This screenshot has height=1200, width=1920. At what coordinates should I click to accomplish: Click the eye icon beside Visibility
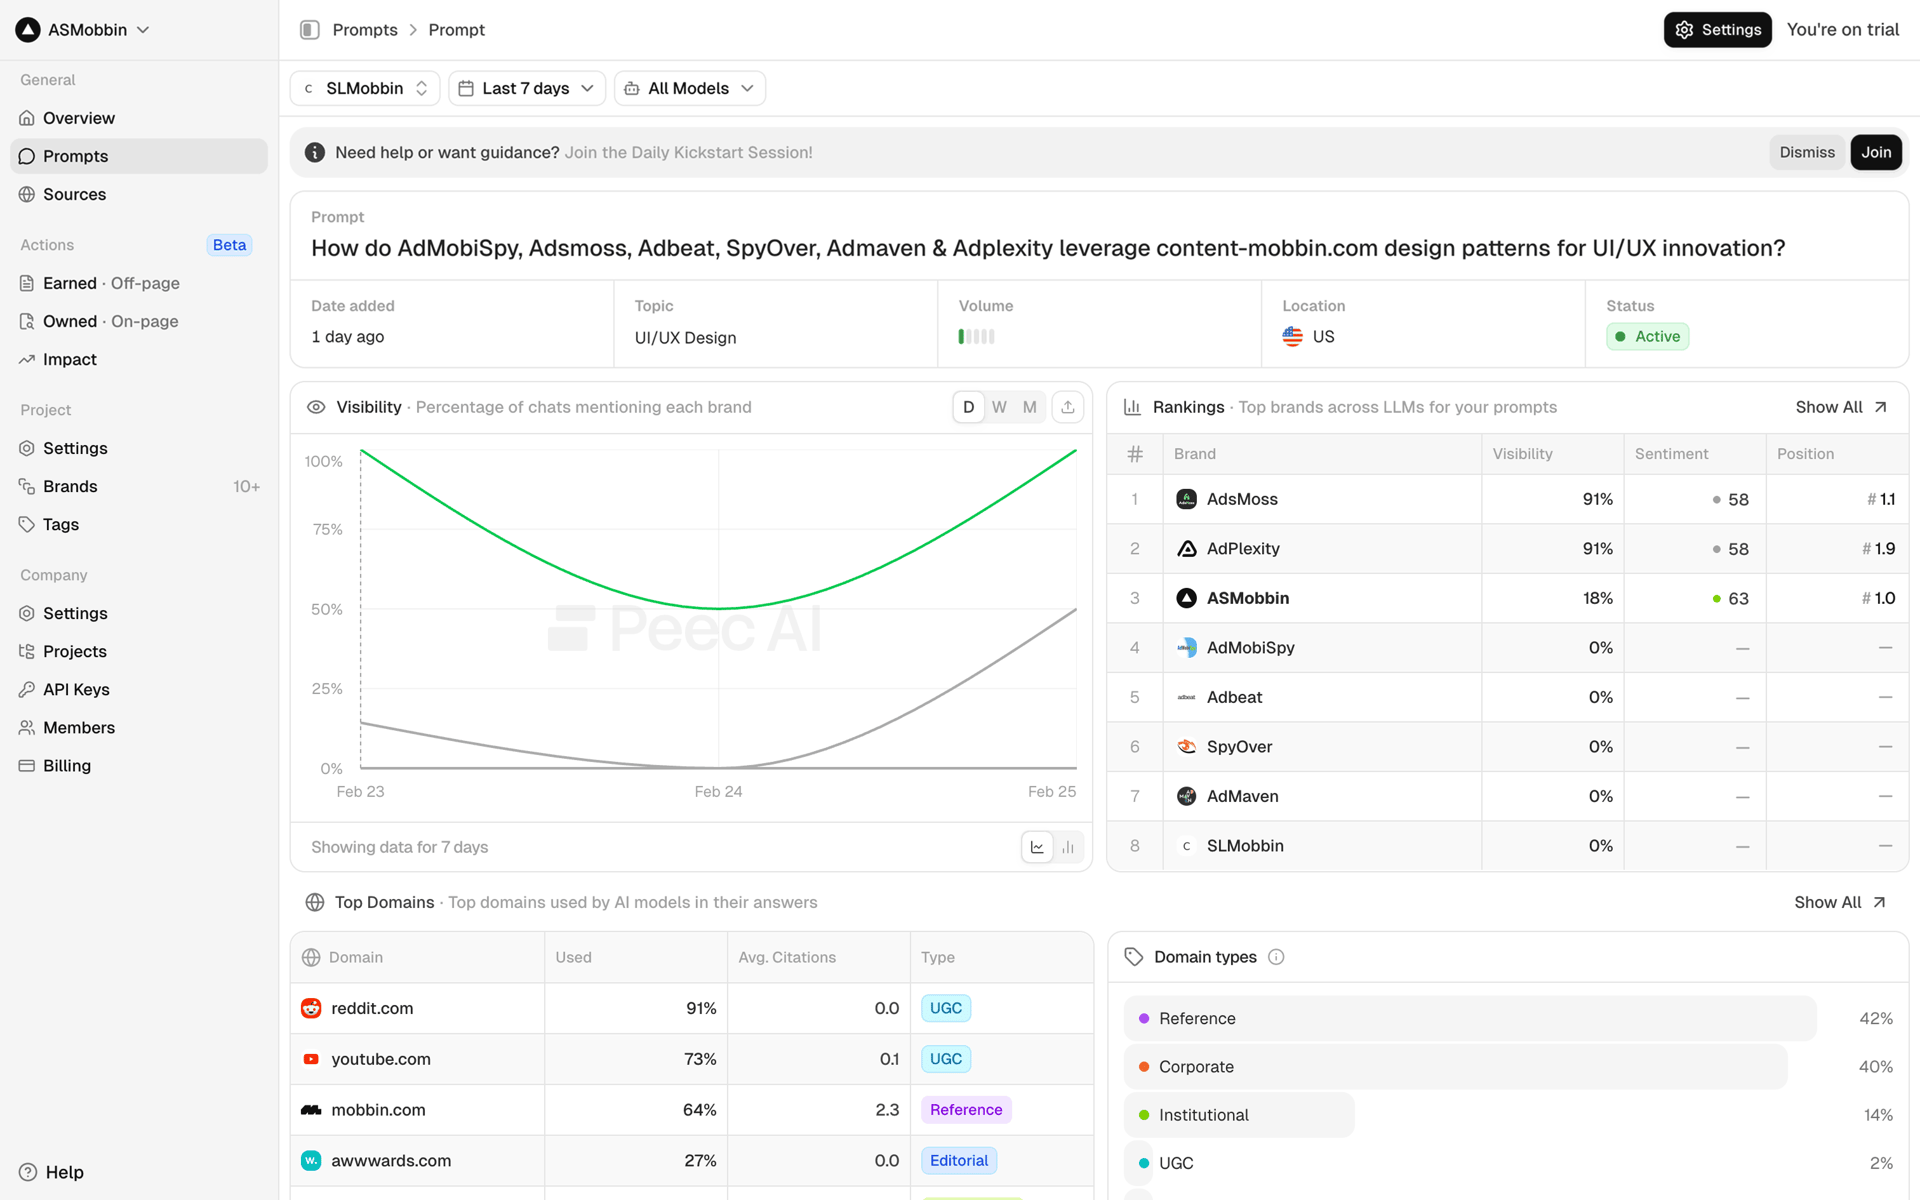[316, 407]
